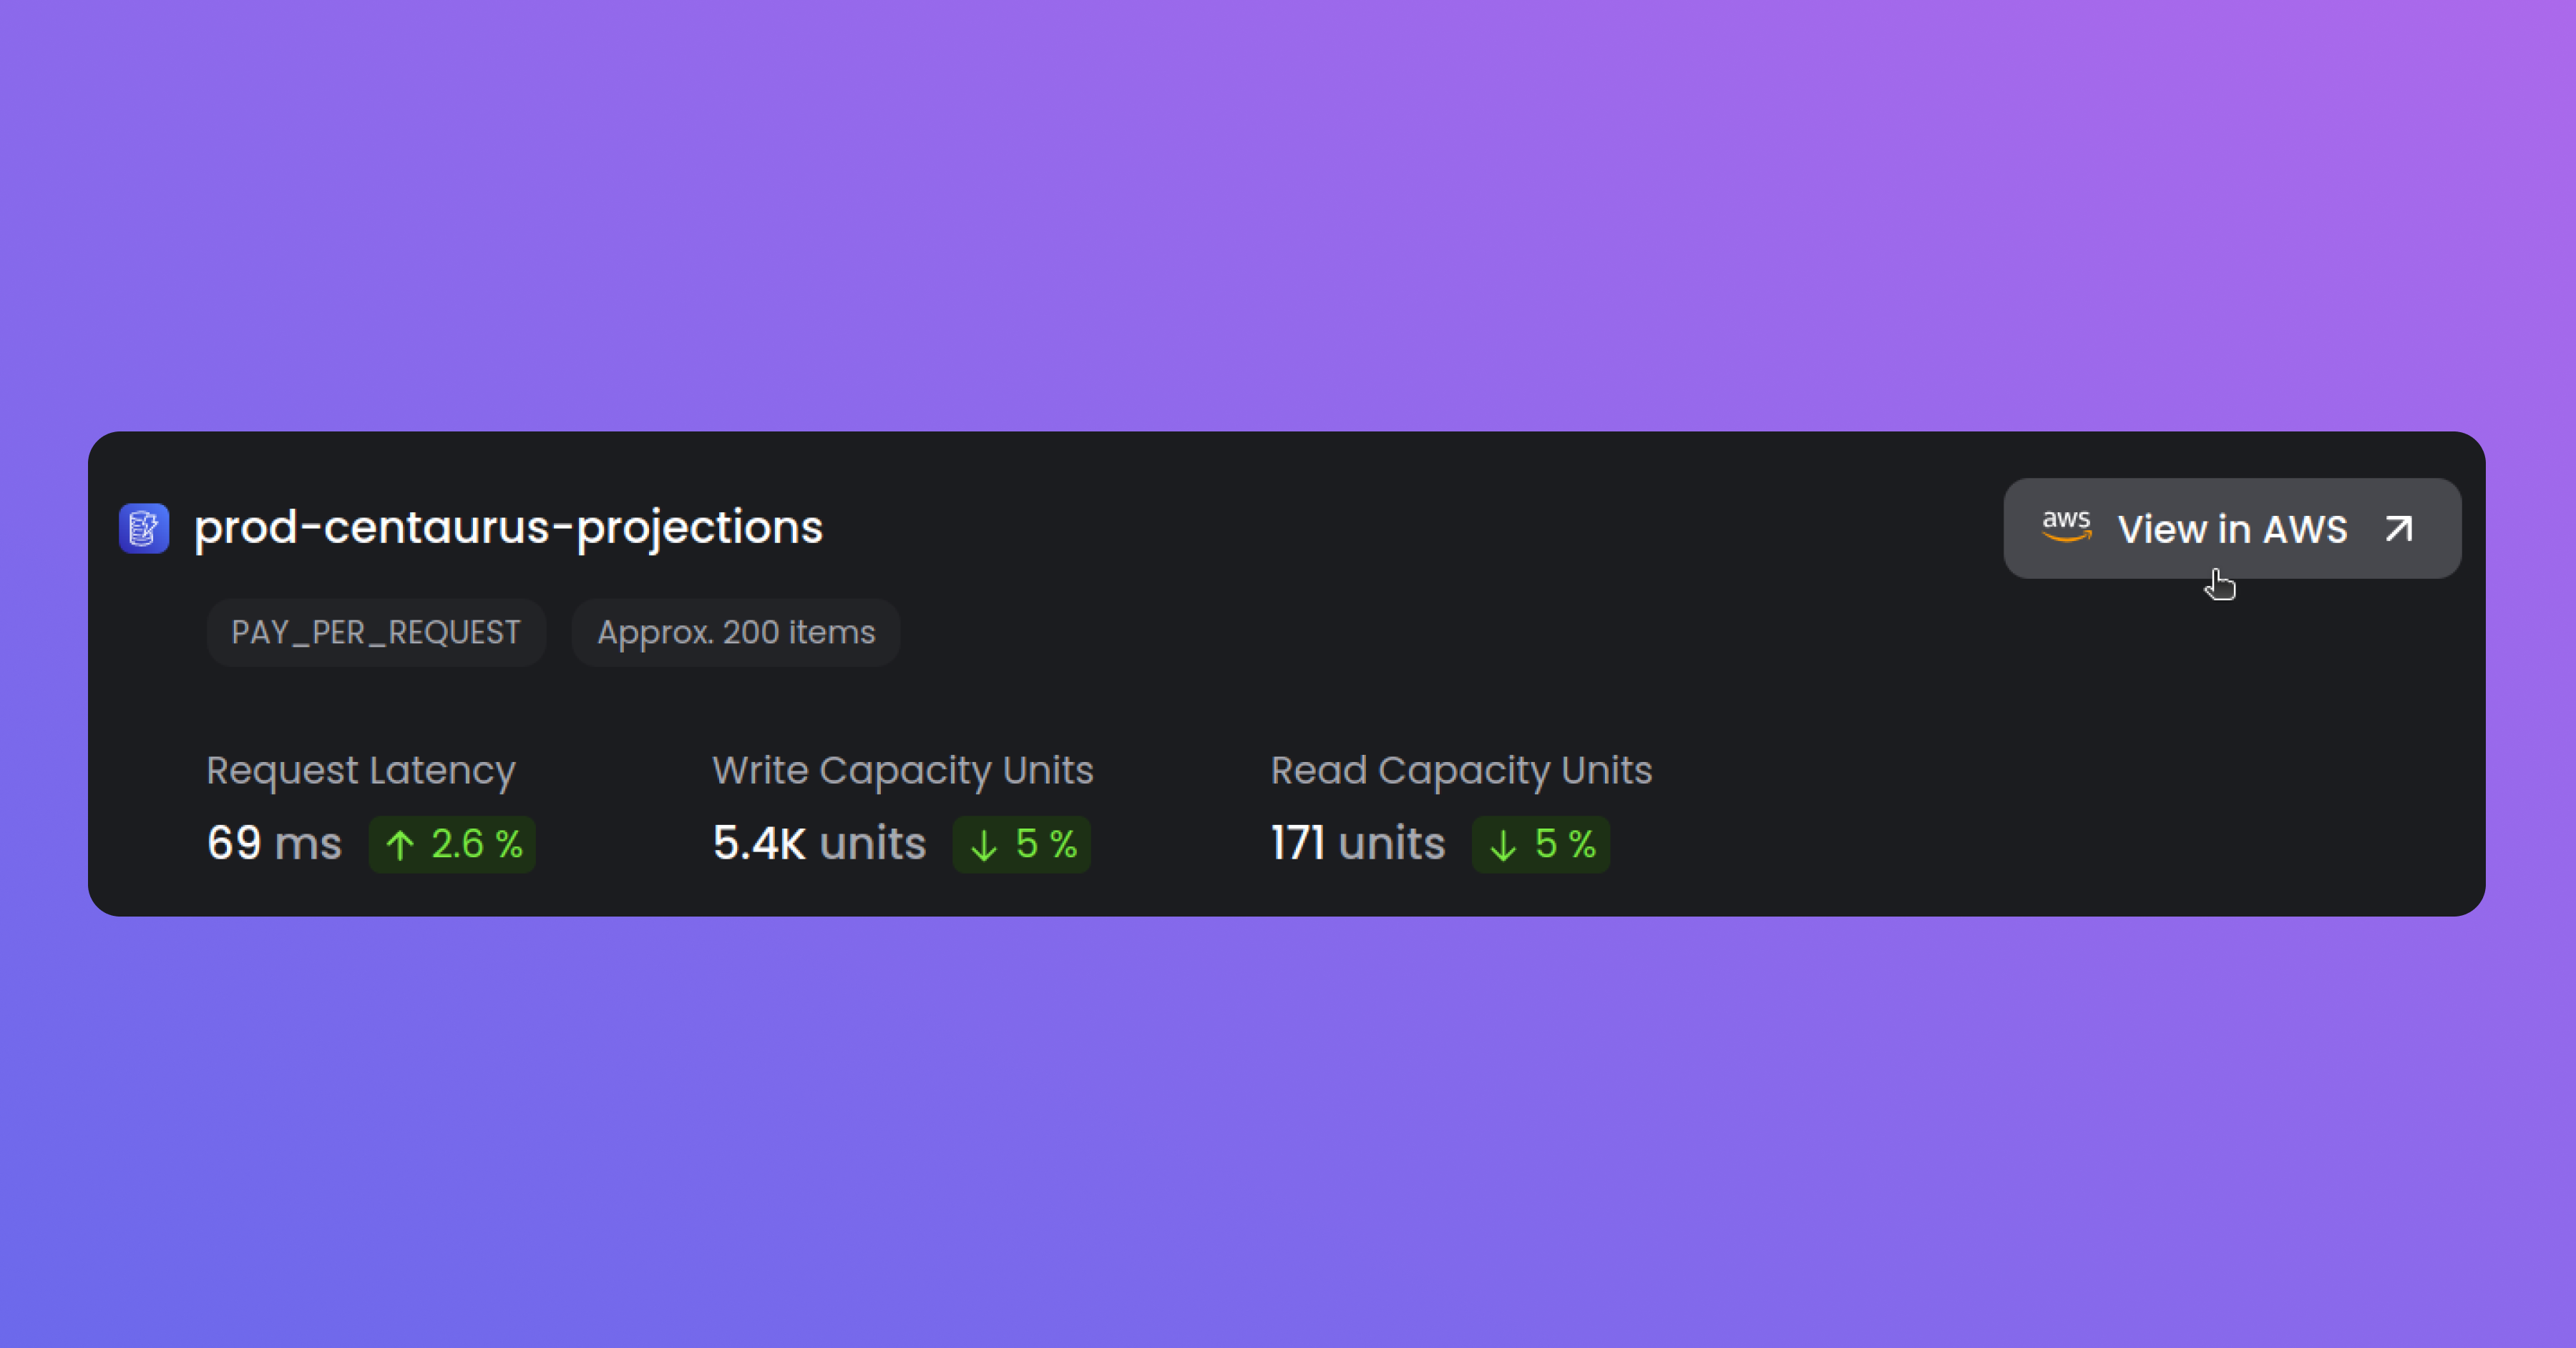Viewport: 2576px width, 1348px height.
Task: Click the Request Latency label
Action: pyautogui.click(x=361, y=771)
